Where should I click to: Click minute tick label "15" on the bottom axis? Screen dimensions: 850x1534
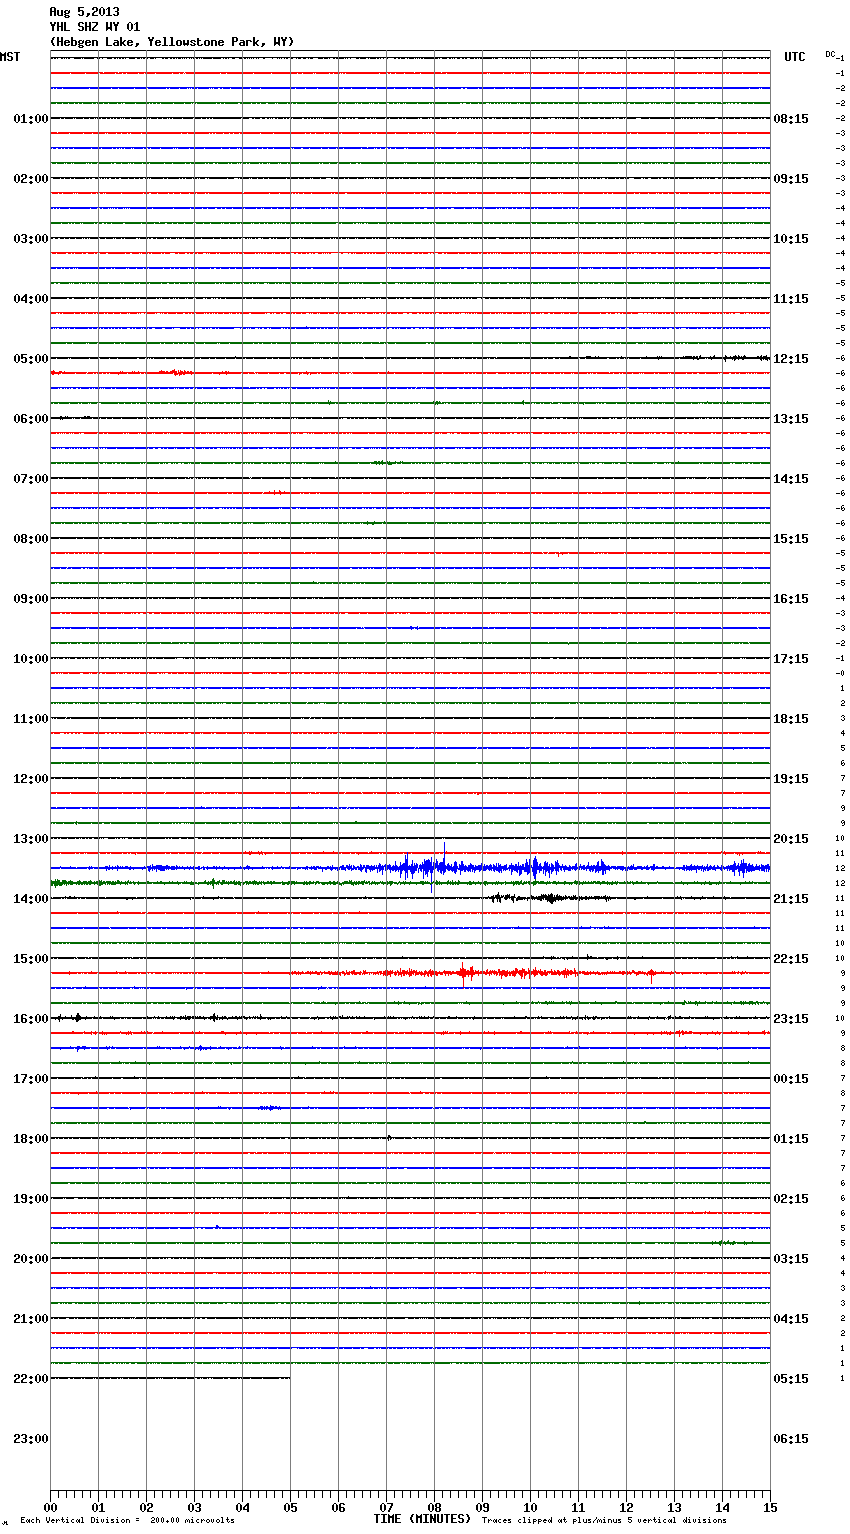770,1507
